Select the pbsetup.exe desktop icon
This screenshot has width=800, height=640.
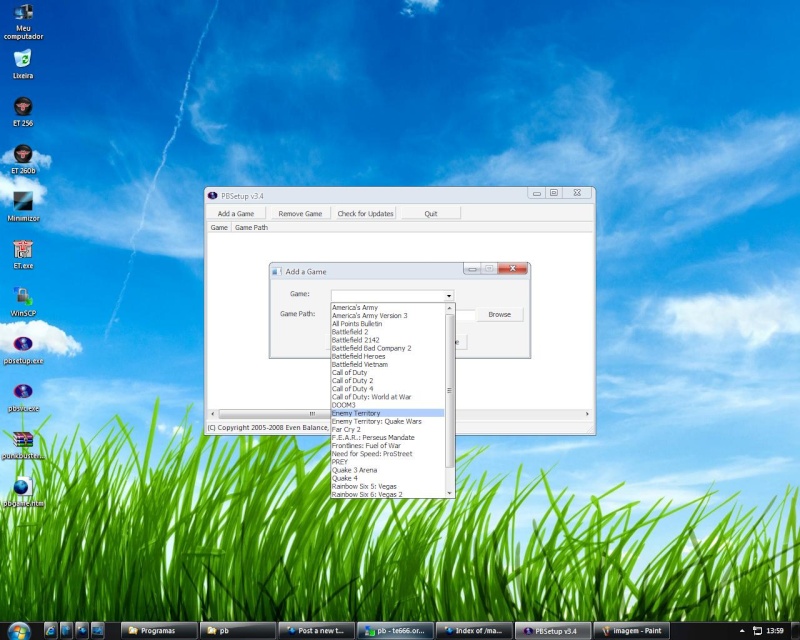tap(23, 349)
